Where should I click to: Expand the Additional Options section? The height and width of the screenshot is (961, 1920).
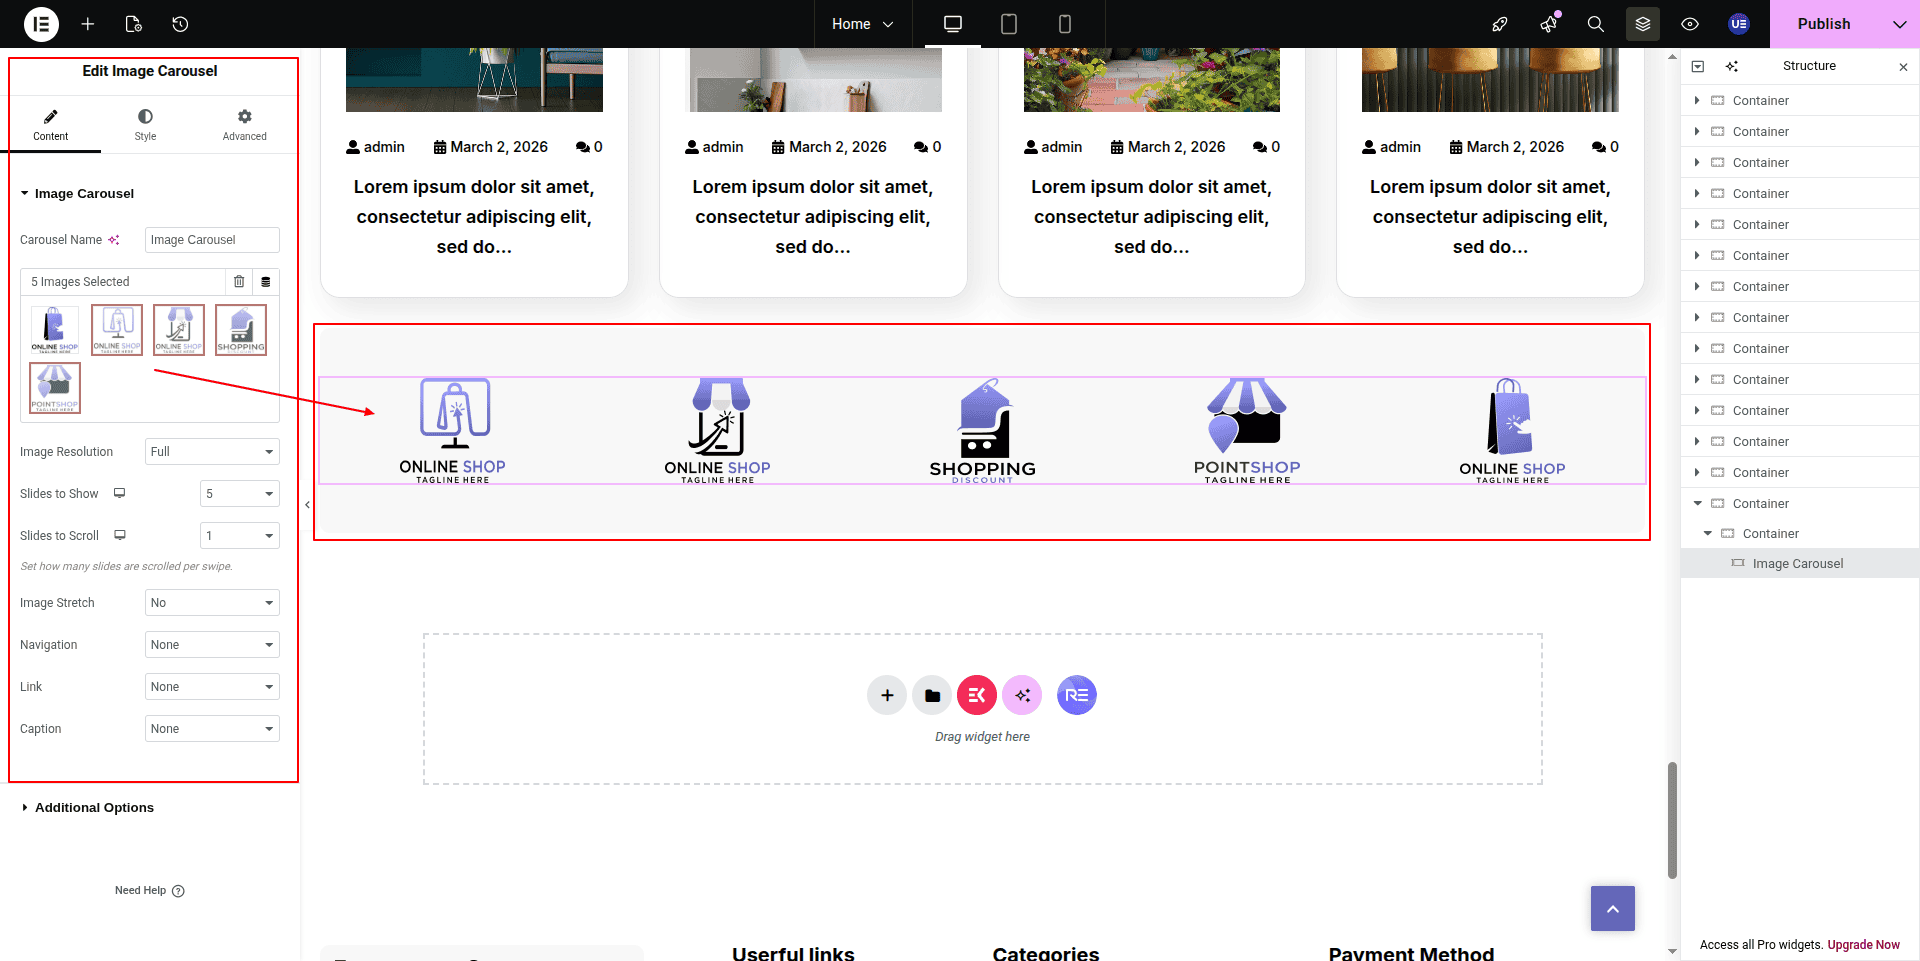tap(94, 808)
